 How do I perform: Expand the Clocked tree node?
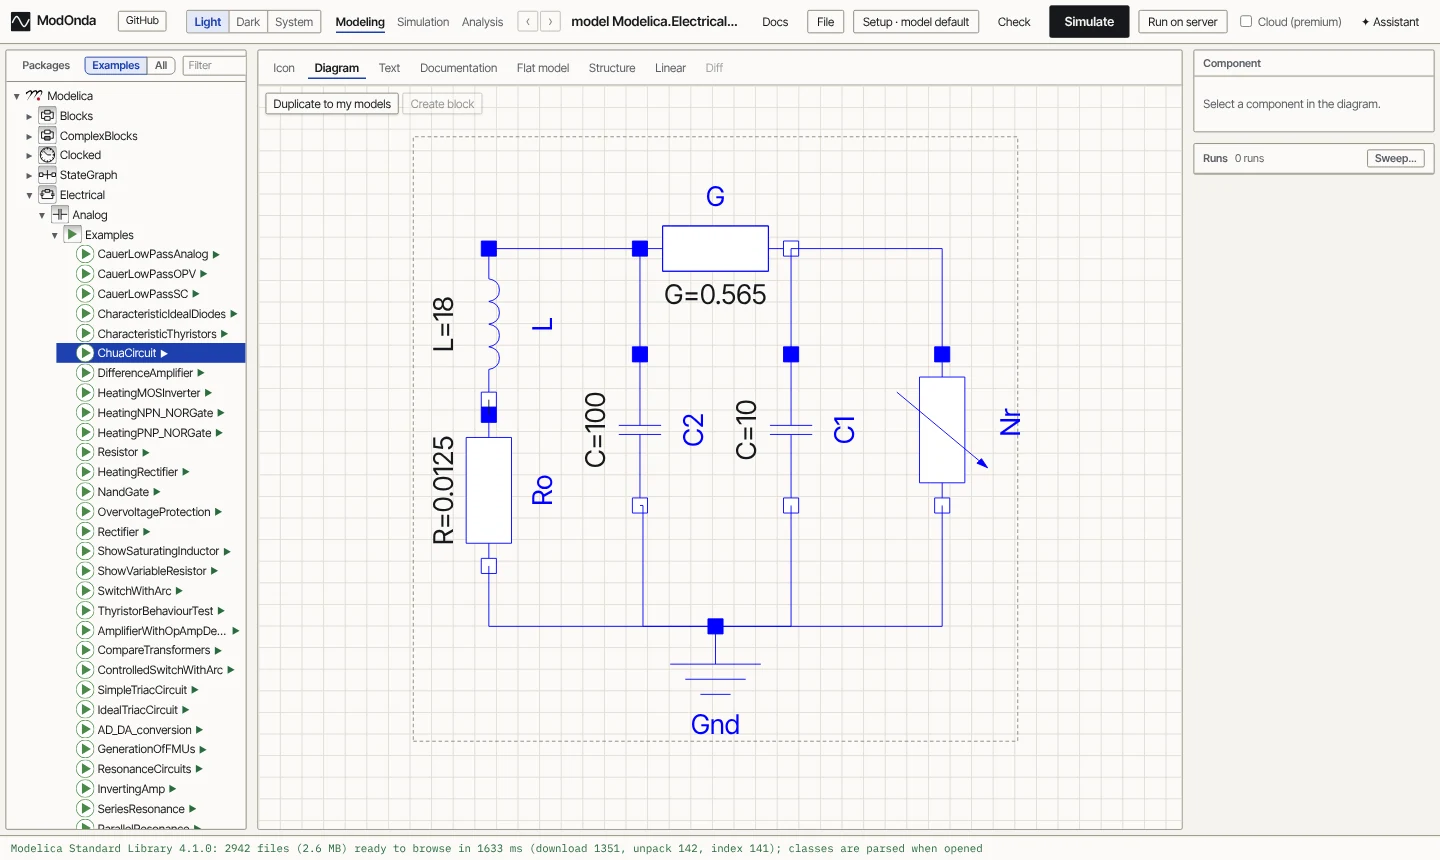pyautogui.click(x=29, y=155)
